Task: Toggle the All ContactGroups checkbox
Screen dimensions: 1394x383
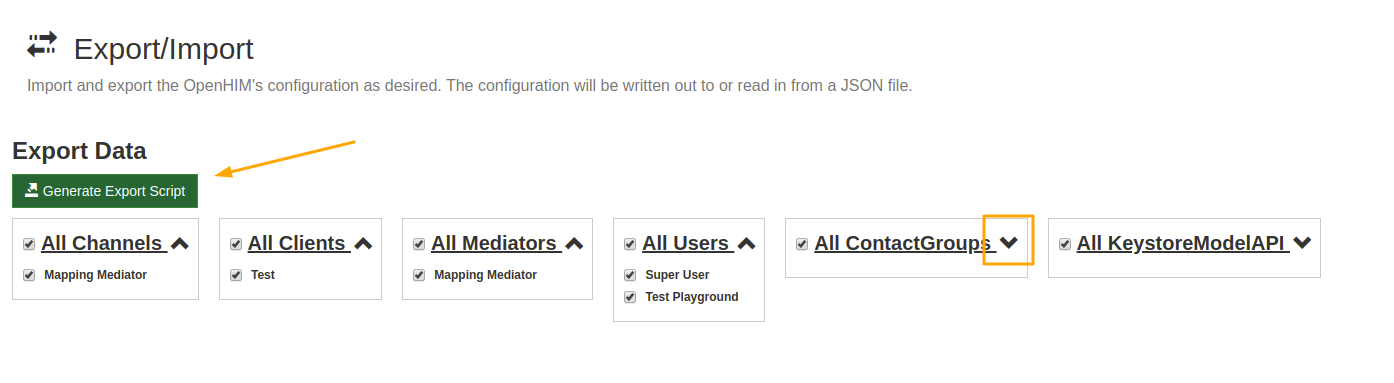Action: click(x=802, y=244)
